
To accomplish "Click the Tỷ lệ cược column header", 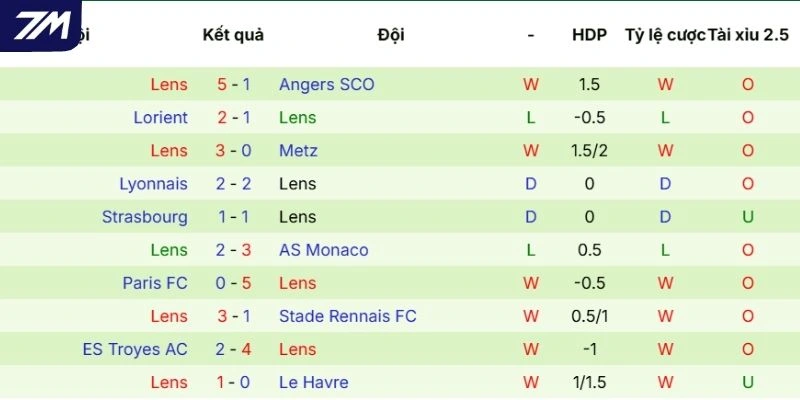I will pos(664,35).
